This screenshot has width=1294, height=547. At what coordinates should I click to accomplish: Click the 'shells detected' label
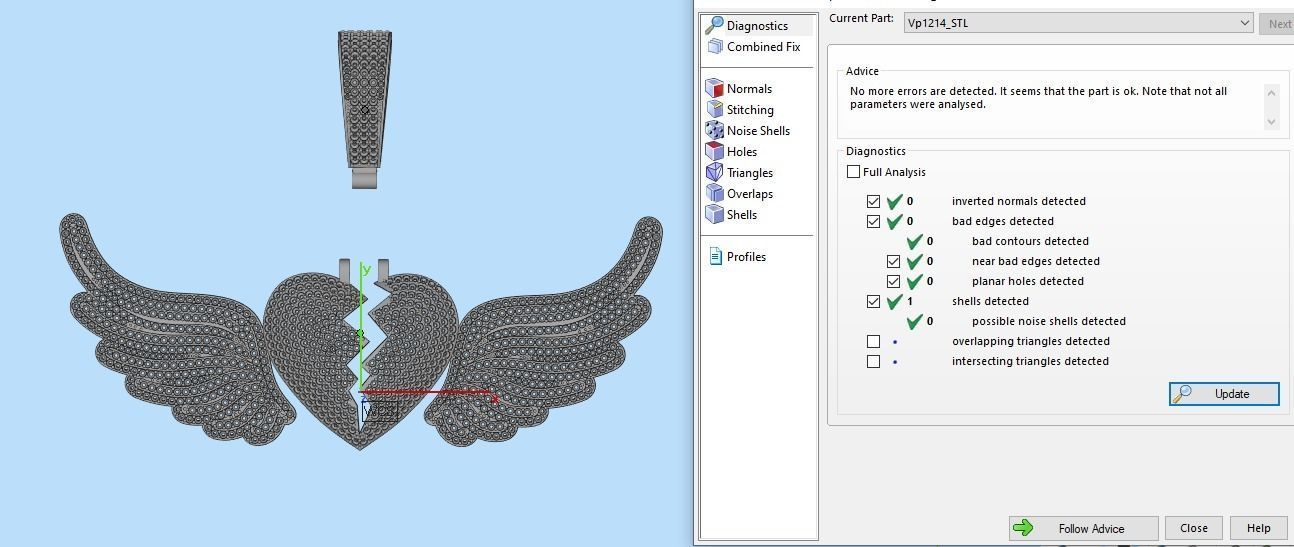990,301
